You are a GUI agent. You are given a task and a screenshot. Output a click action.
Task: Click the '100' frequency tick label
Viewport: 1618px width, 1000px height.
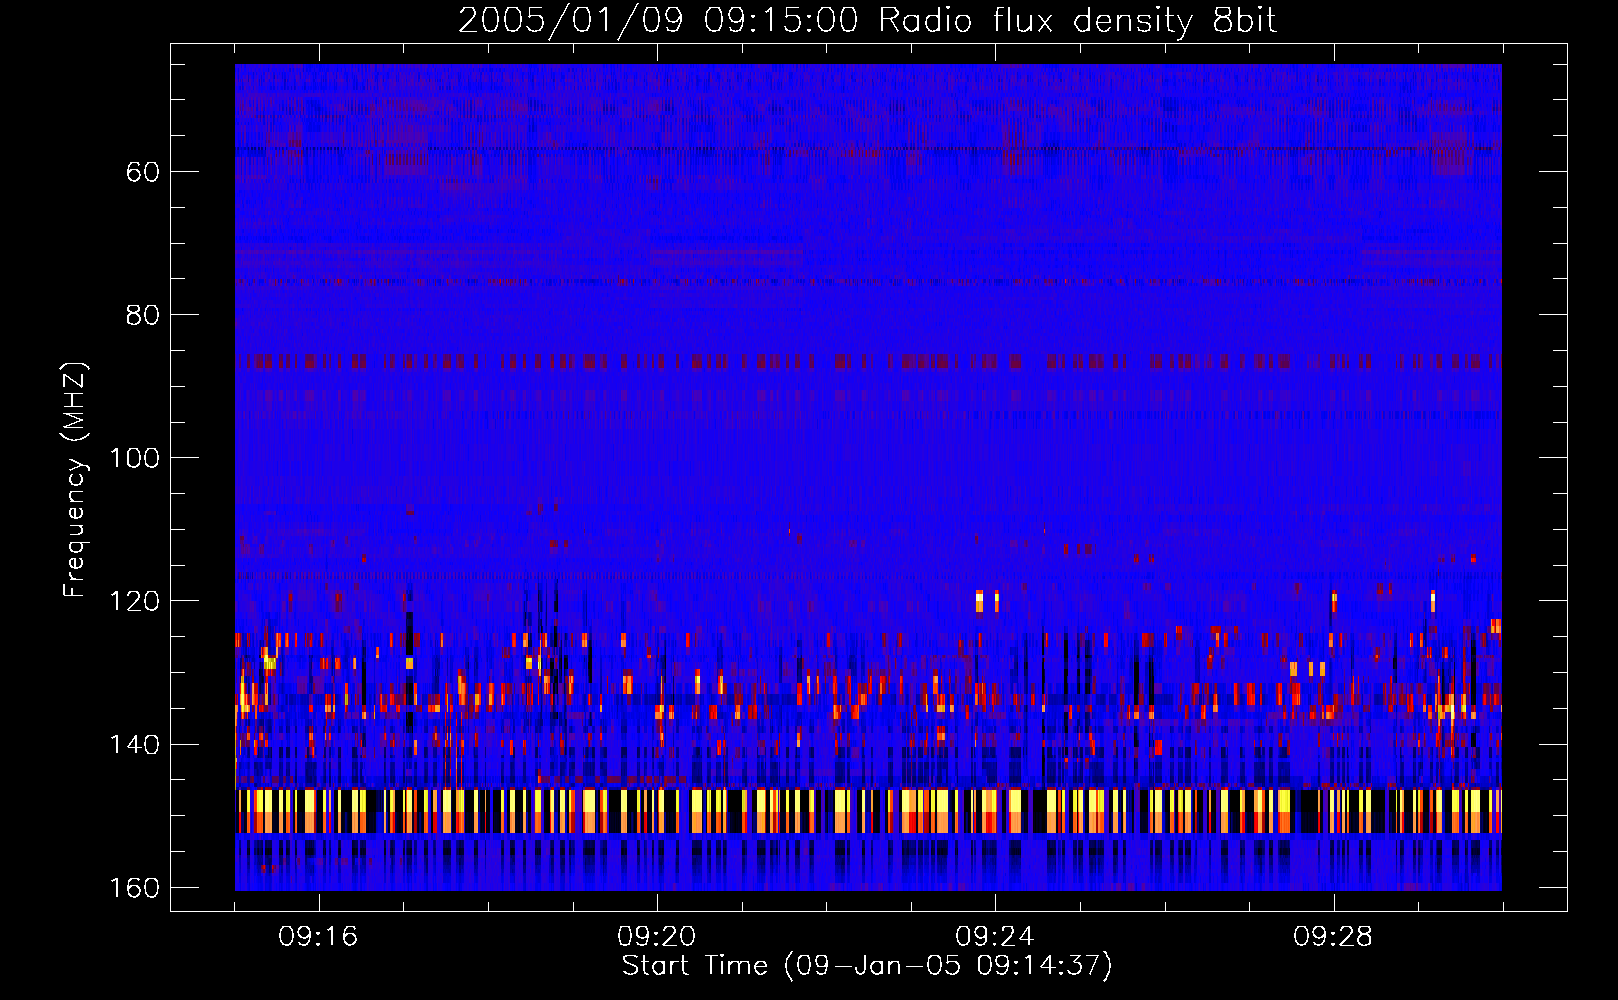[134, 458]
